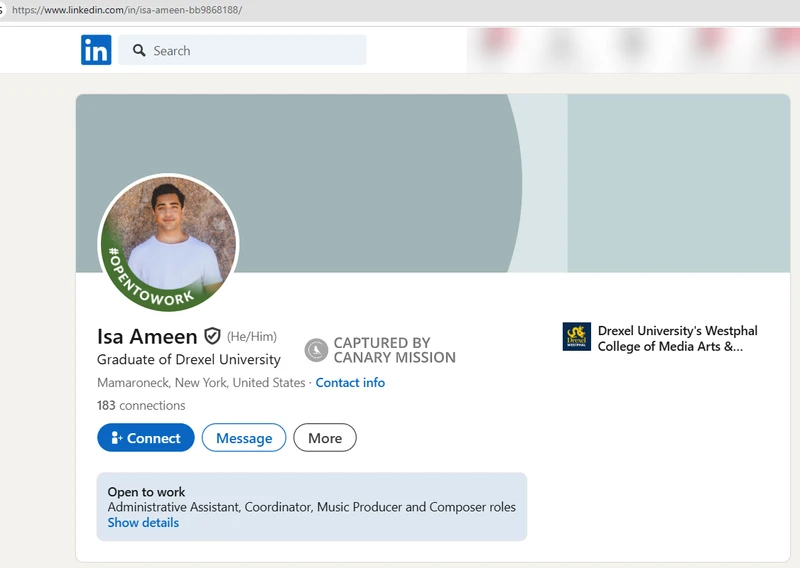This screenshot has height=568, width=800.
Task: Click the verification shield badge icon
Action: click(x=212, y=336)
